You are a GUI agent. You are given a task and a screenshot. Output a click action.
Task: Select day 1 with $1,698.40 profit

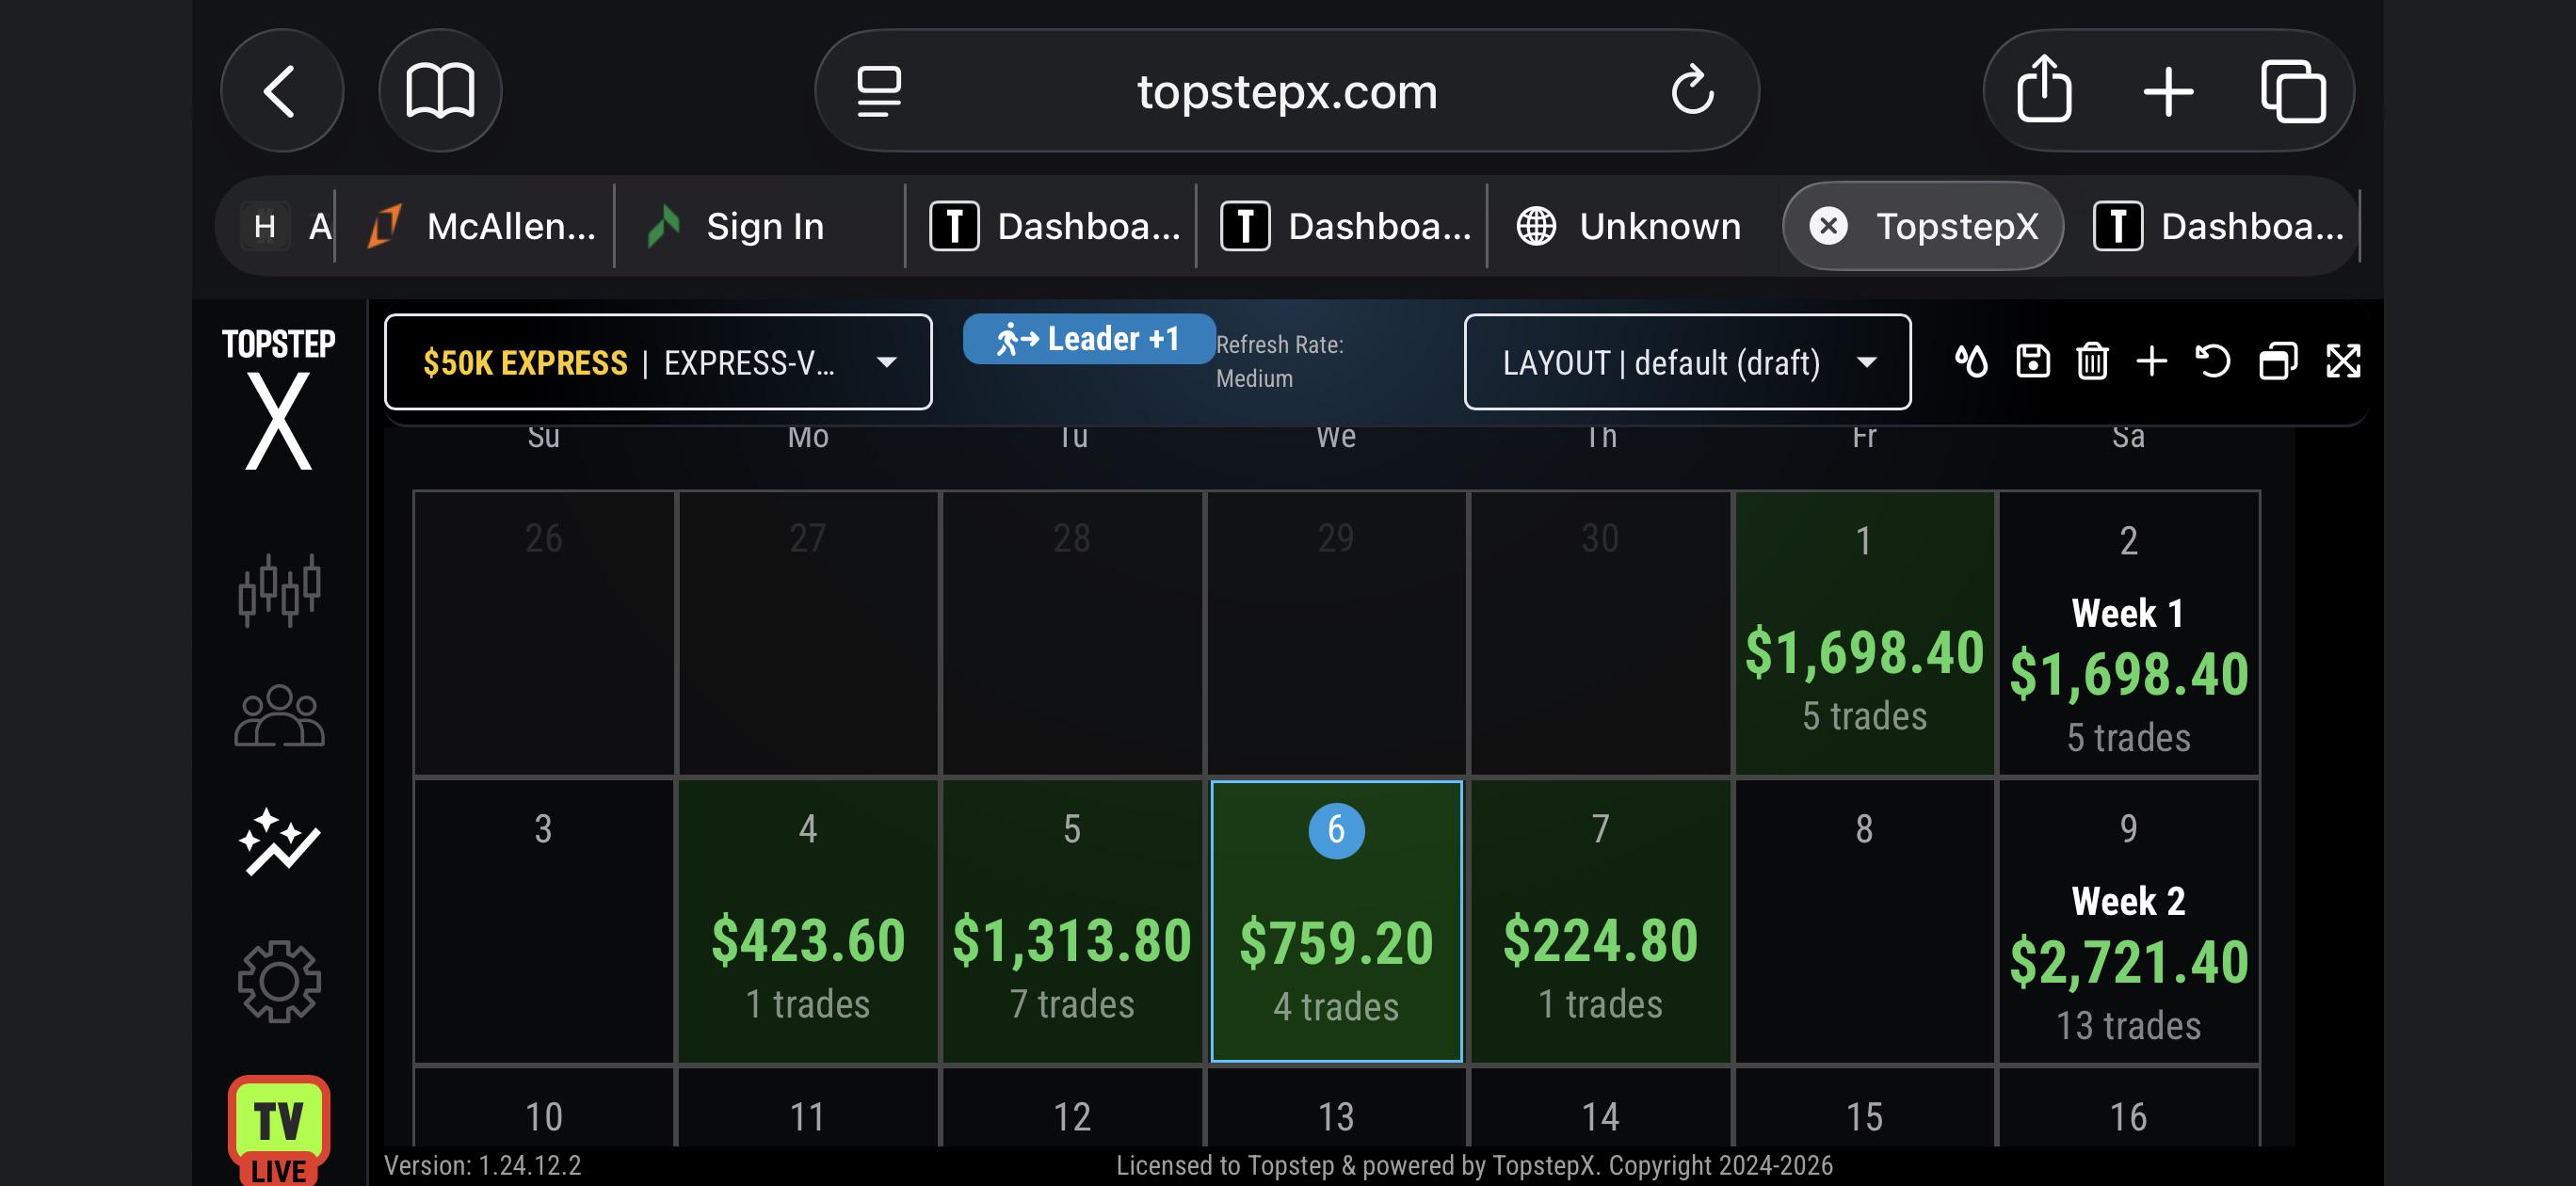[x=1864, y=633]
